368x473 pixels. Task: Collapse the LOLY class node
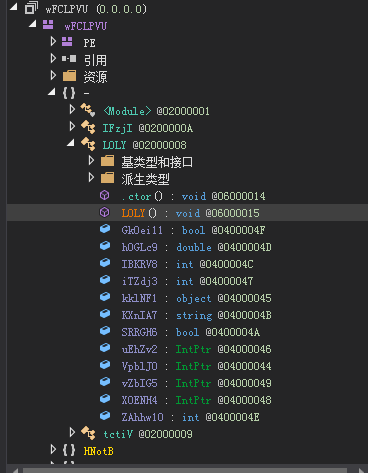[x=71, y=143]
